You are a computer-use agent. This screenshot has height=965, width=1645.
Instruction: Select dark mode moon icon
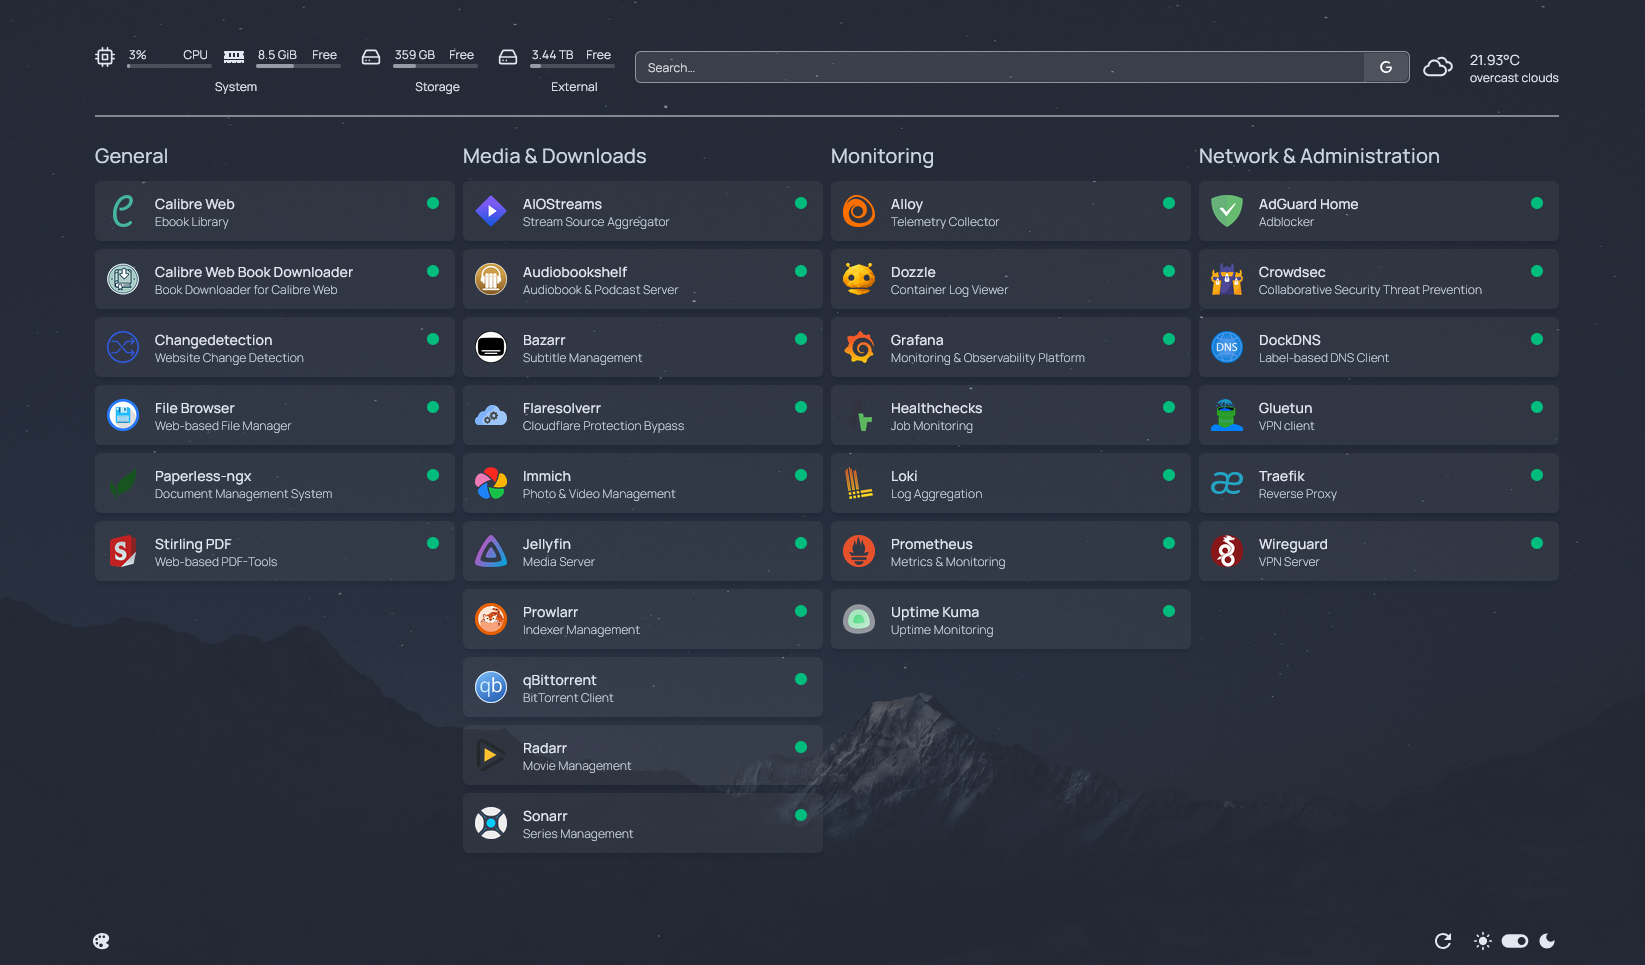point(1547,941)
